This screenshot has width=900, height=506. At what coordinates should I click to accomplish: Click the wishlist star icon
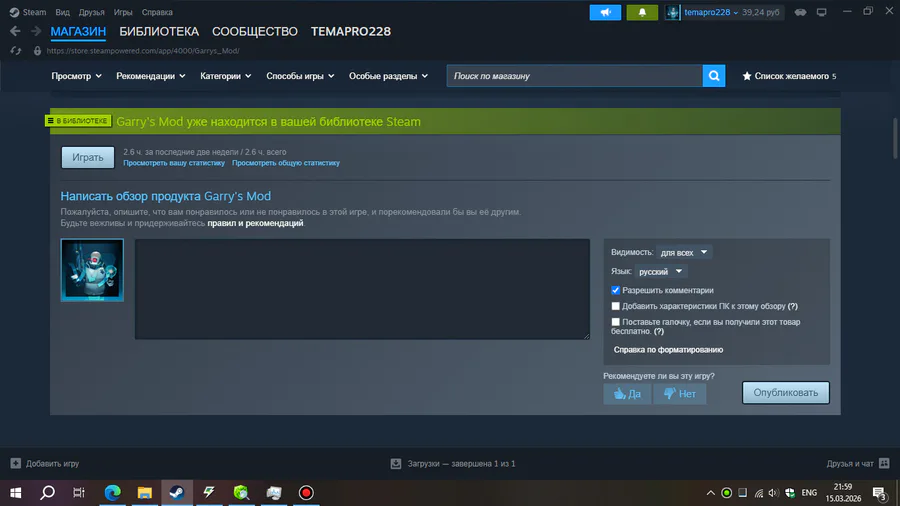pos(746,76)
